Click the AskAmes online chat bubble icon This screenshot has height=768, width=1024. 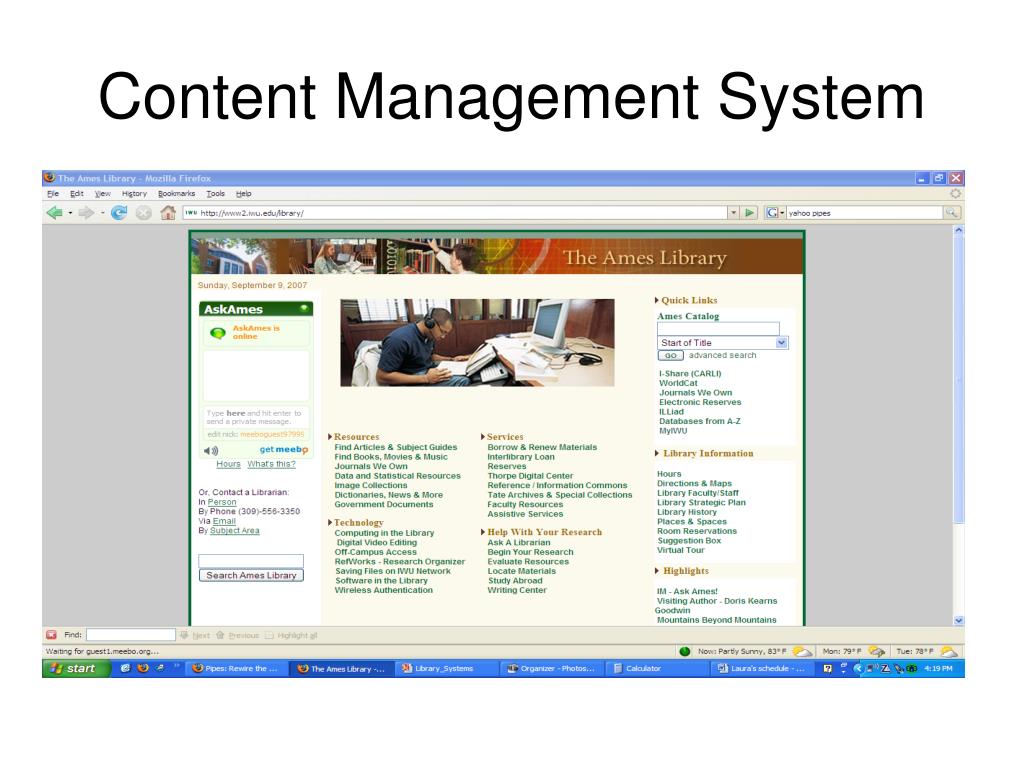[217, 333]
